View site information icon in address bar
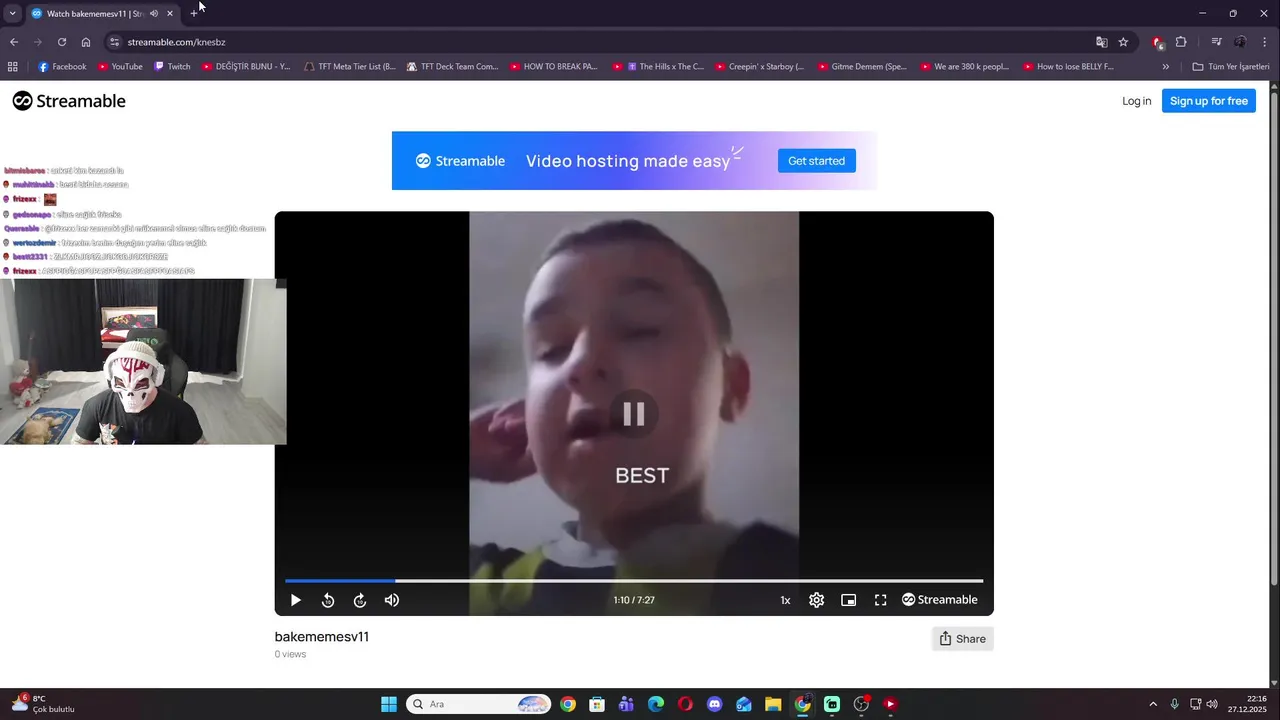Viewport: 1280px width, 720px height. click(115, 42)
